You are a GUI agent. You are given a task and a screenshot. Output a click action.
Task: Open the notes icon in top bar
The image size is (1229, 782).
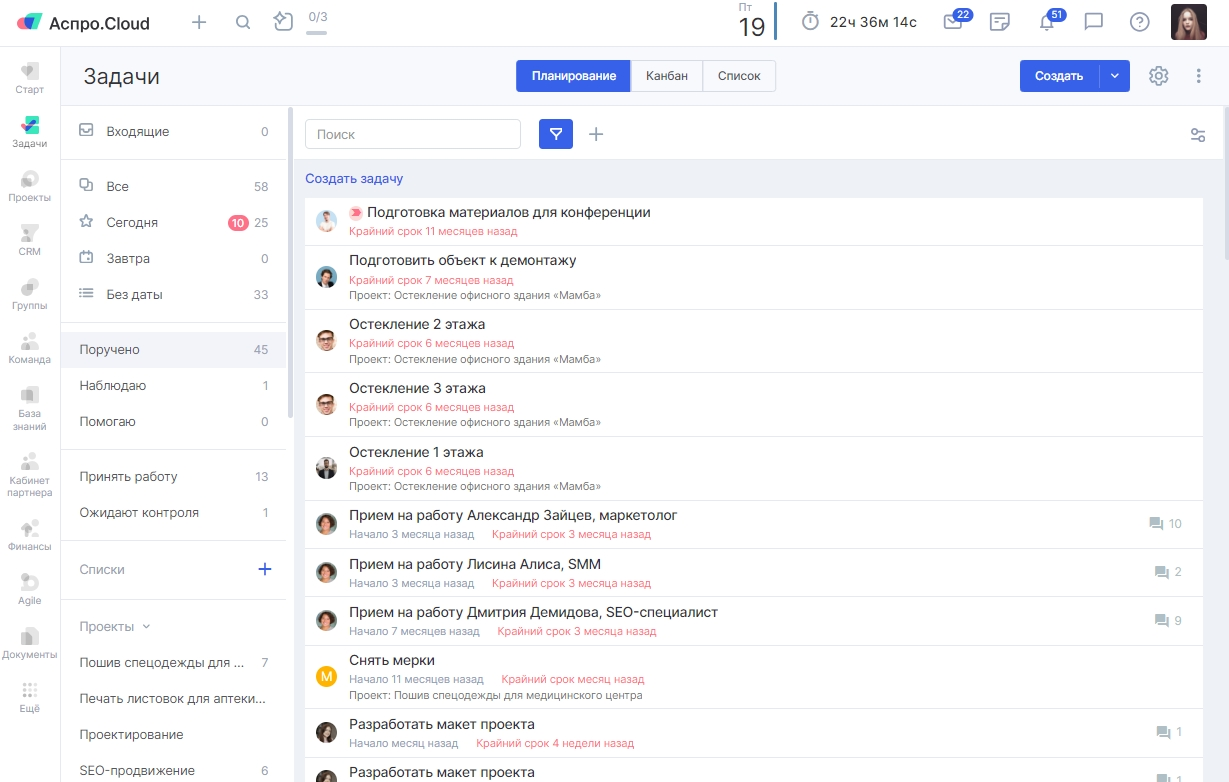(x=999, y=22)
